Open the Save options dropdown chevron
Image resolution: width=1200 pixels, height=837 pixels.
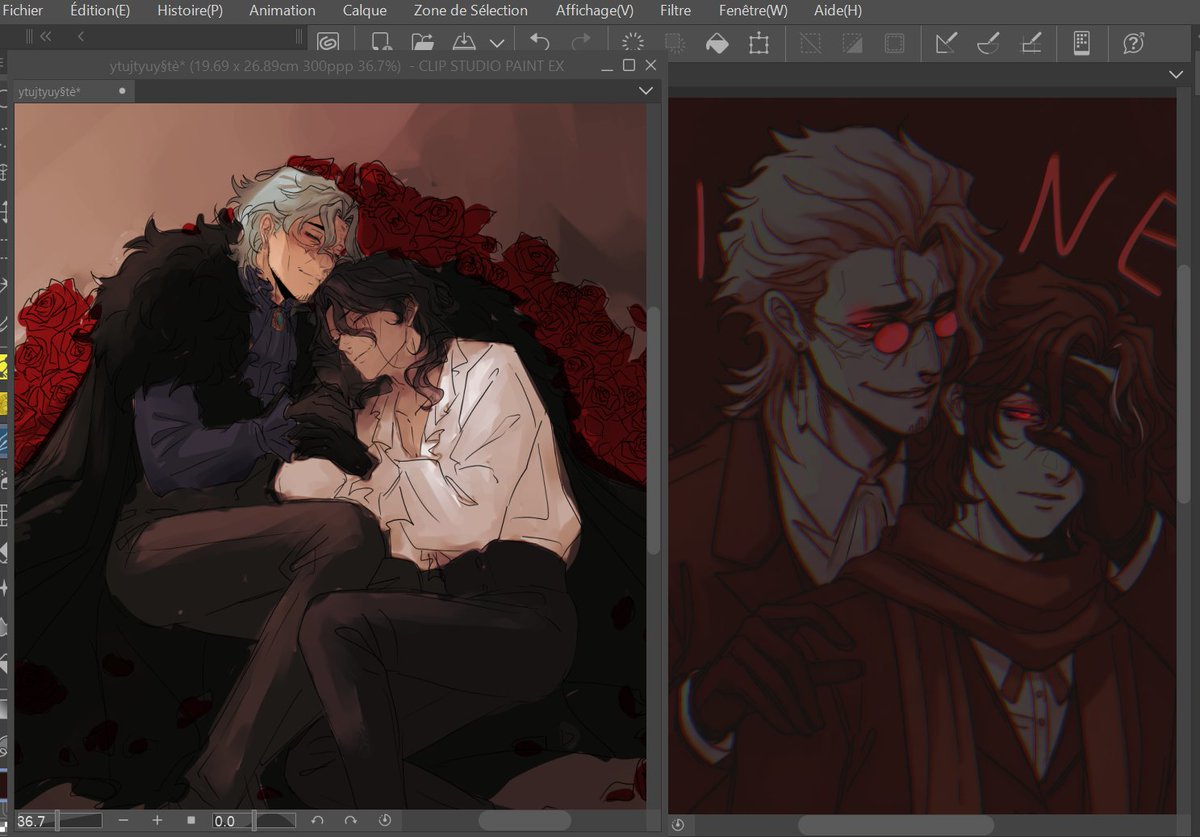tap(495, 42)
